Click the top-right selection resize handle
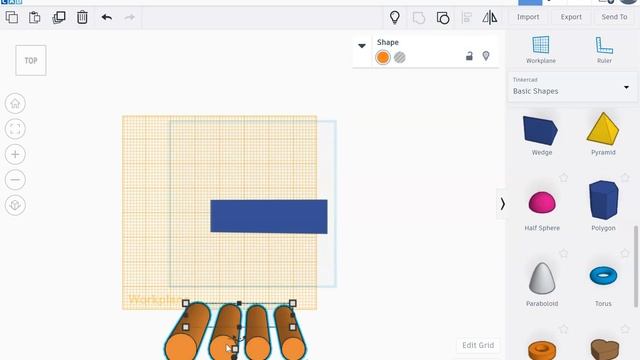The image size is (640, 360). 293,303
